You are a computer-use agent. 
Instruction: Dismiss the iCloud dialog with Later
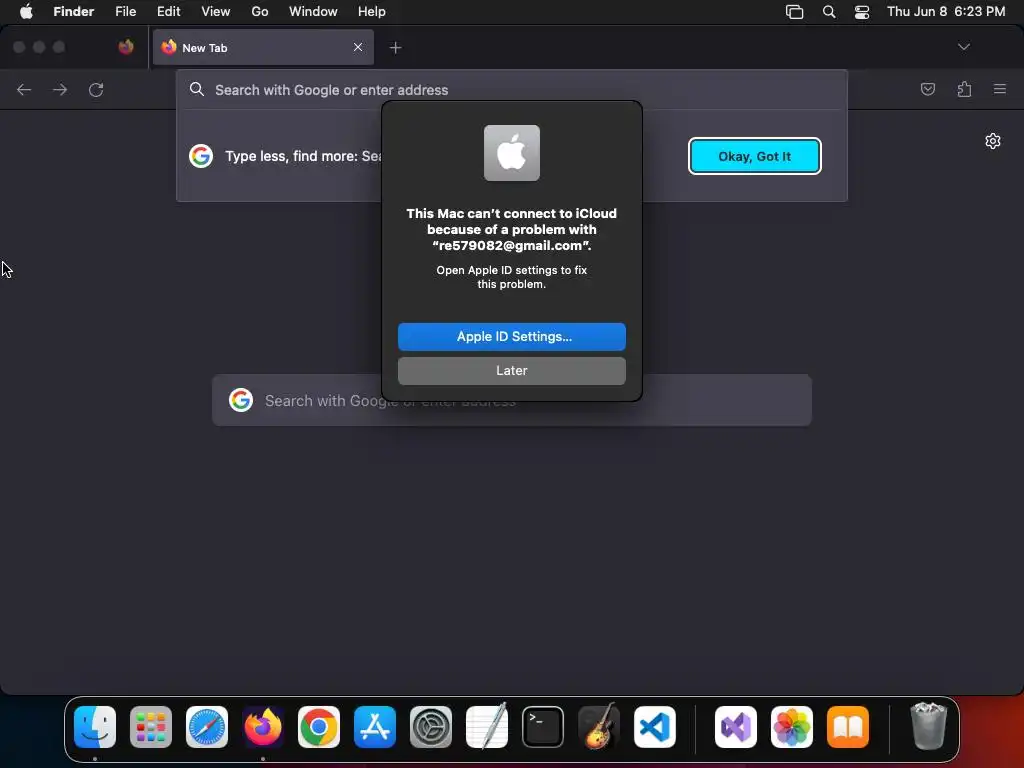(x=511, y=370)
